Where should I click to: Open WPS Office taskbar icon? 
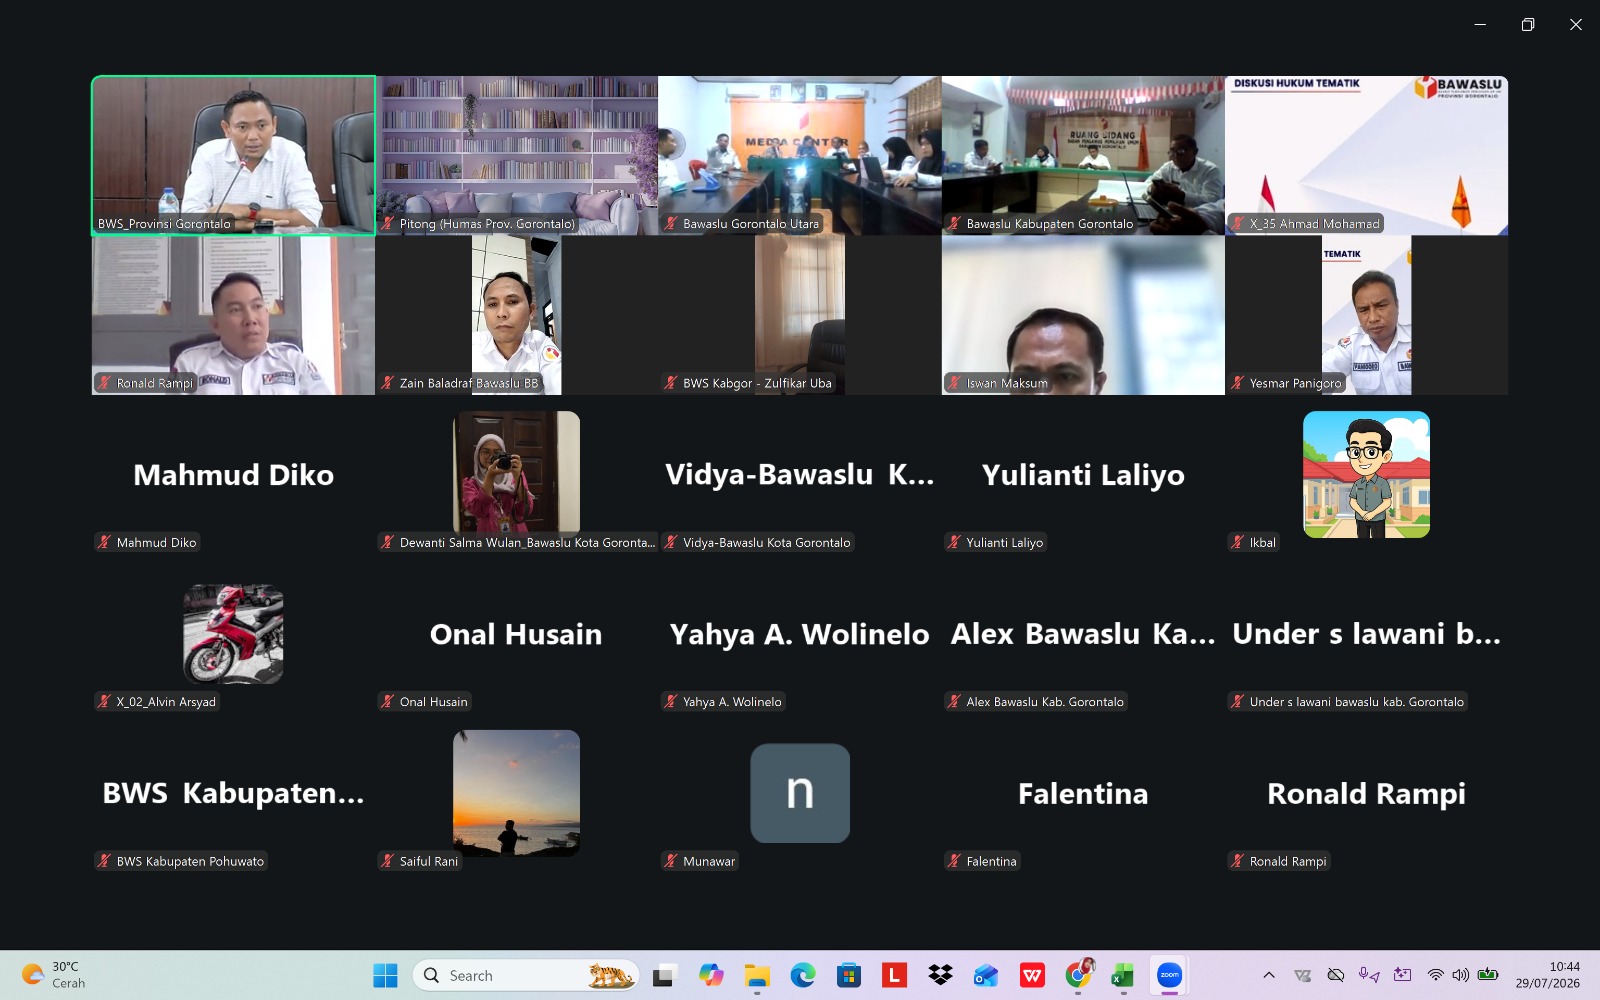pos(1032,975)
